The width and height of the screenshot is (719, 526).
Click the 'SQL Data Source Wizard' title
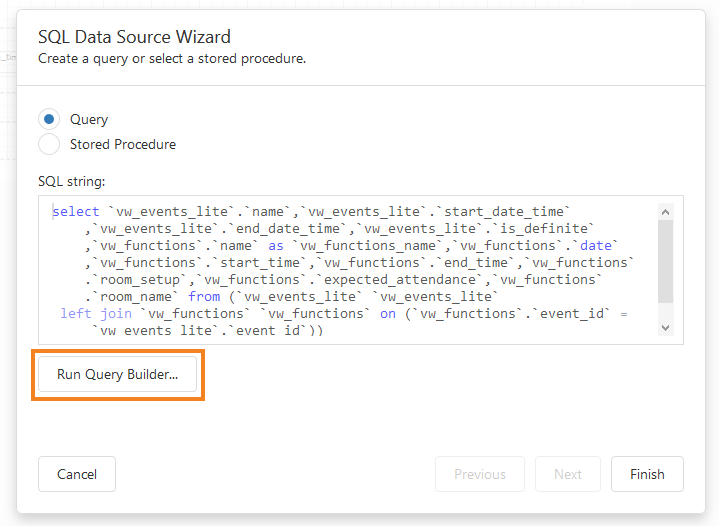tap(134, 37)
